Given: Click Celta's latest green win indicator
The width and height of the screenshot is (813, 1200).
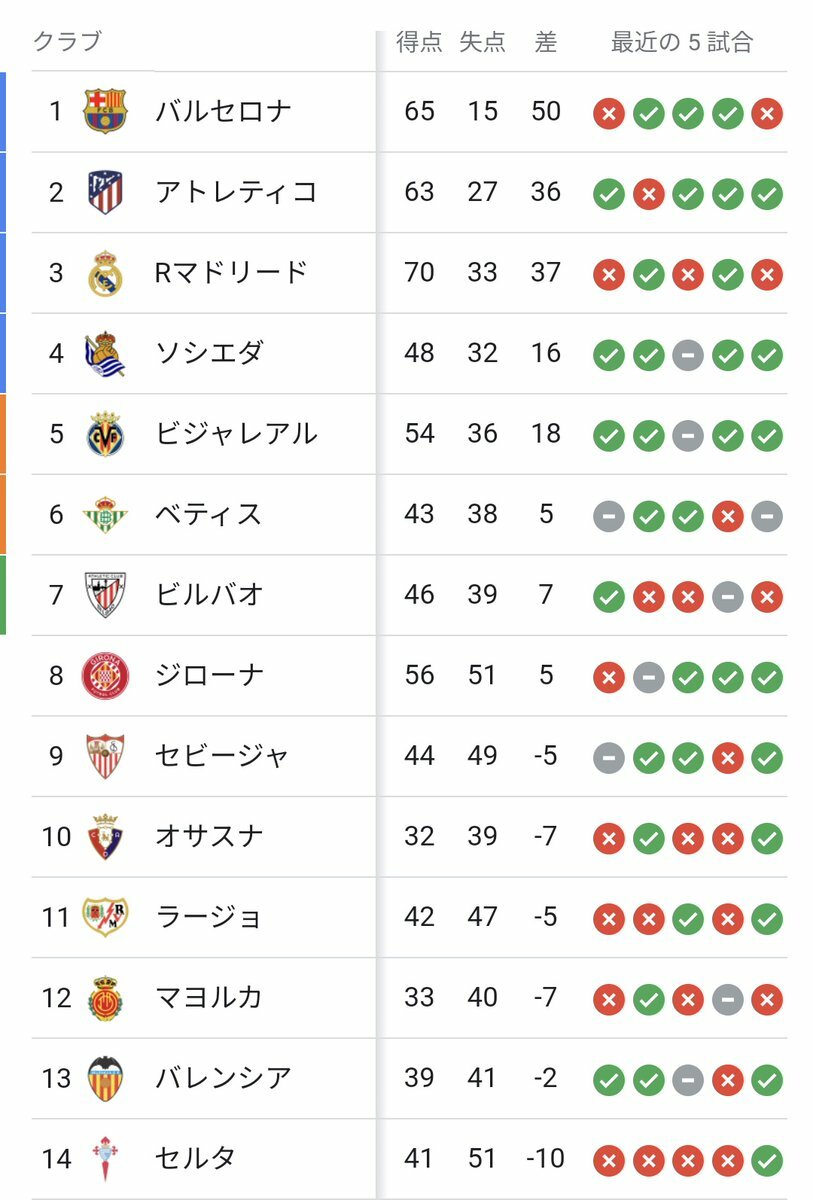Looking at the screenshot, I should pyautogui.click(x=767, y=1161).
